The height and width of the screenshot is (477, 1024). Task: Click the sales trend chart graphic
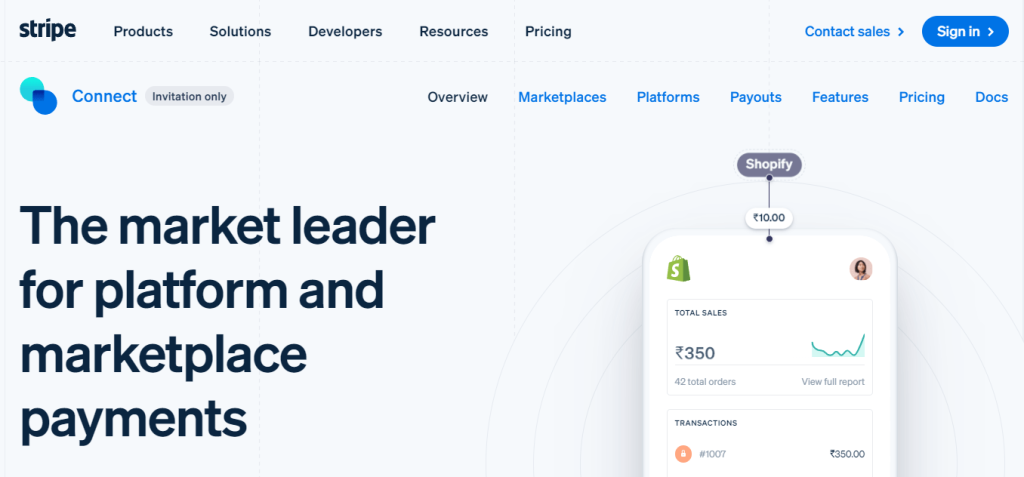pos(838,346)
